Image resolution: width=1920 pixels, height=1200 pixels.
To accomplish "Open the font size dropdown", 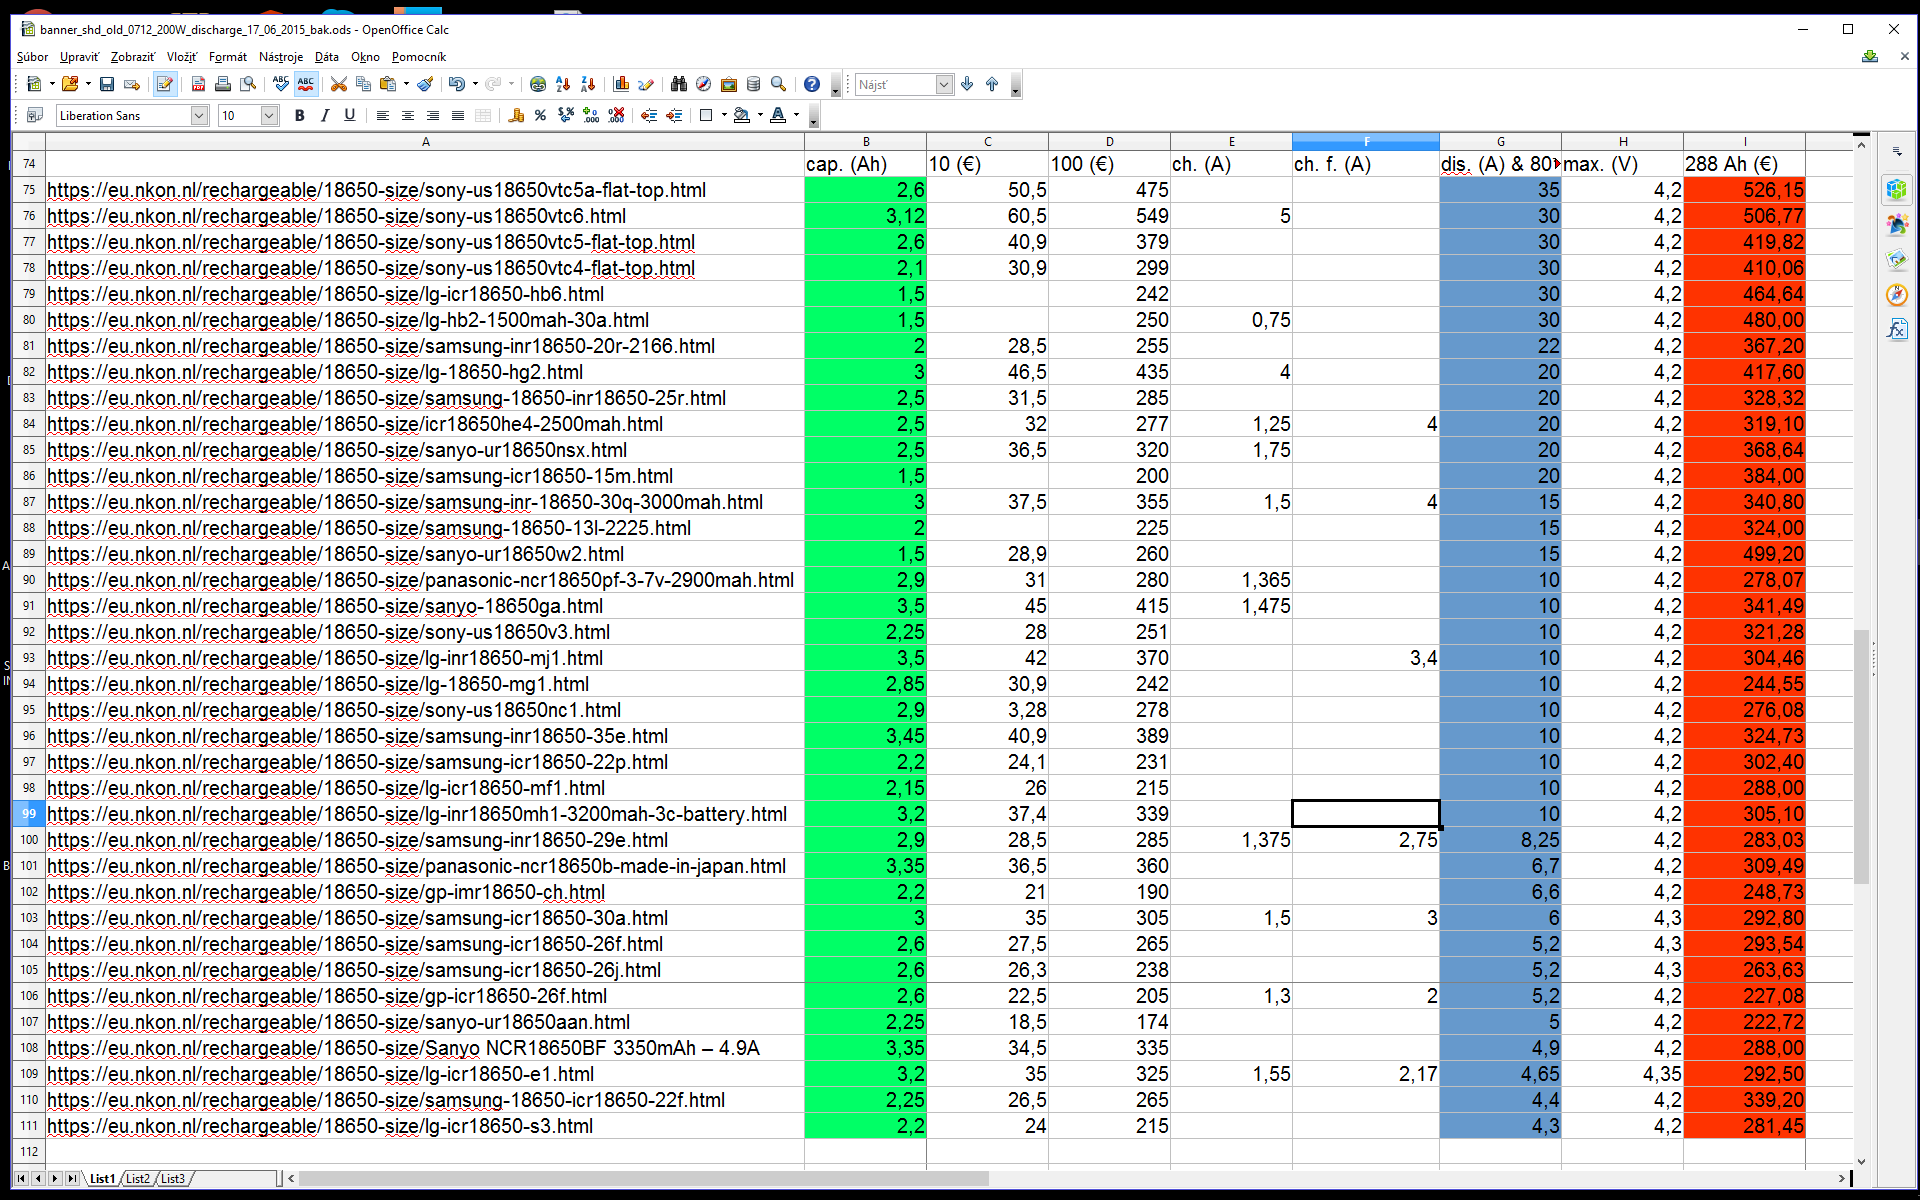I will 269,116.
